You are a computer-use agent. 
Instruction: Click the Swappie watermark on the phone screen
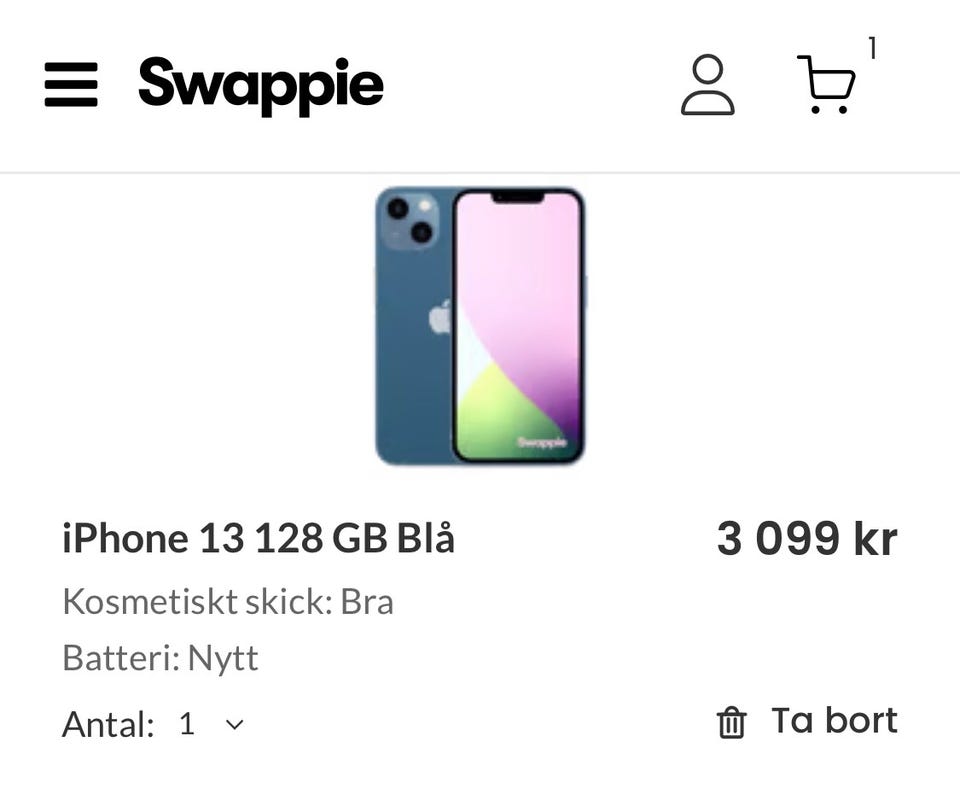[542, 441]
